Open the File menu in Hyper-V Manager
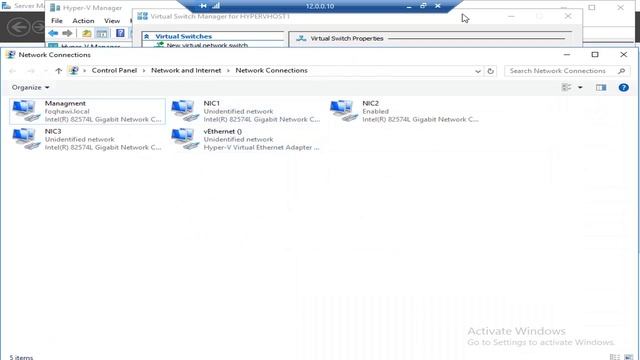640x360 pixels. [x=57, y=21]
